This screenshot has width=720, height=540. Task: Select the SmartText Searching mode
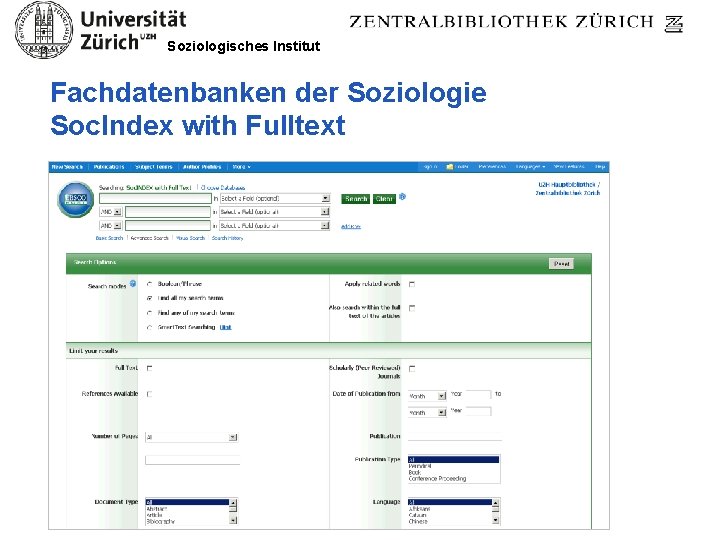click(149, 328)
